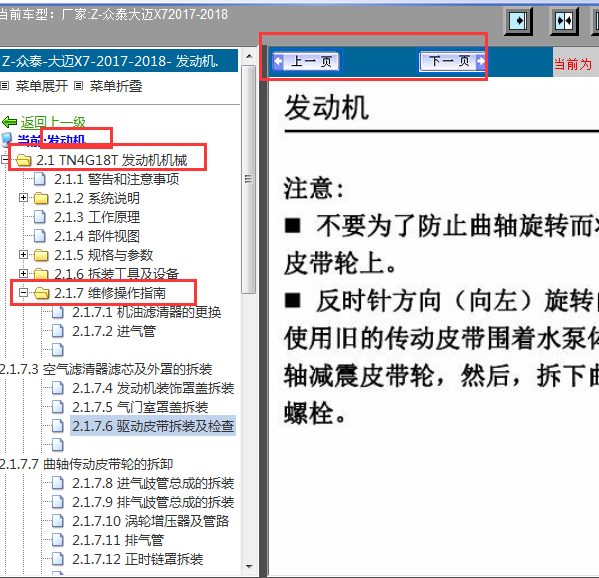Viewport: 599px width, 578px height.
Task: Open 2.1.7.2 进气管 page
Action: click(x=114, y=331)
